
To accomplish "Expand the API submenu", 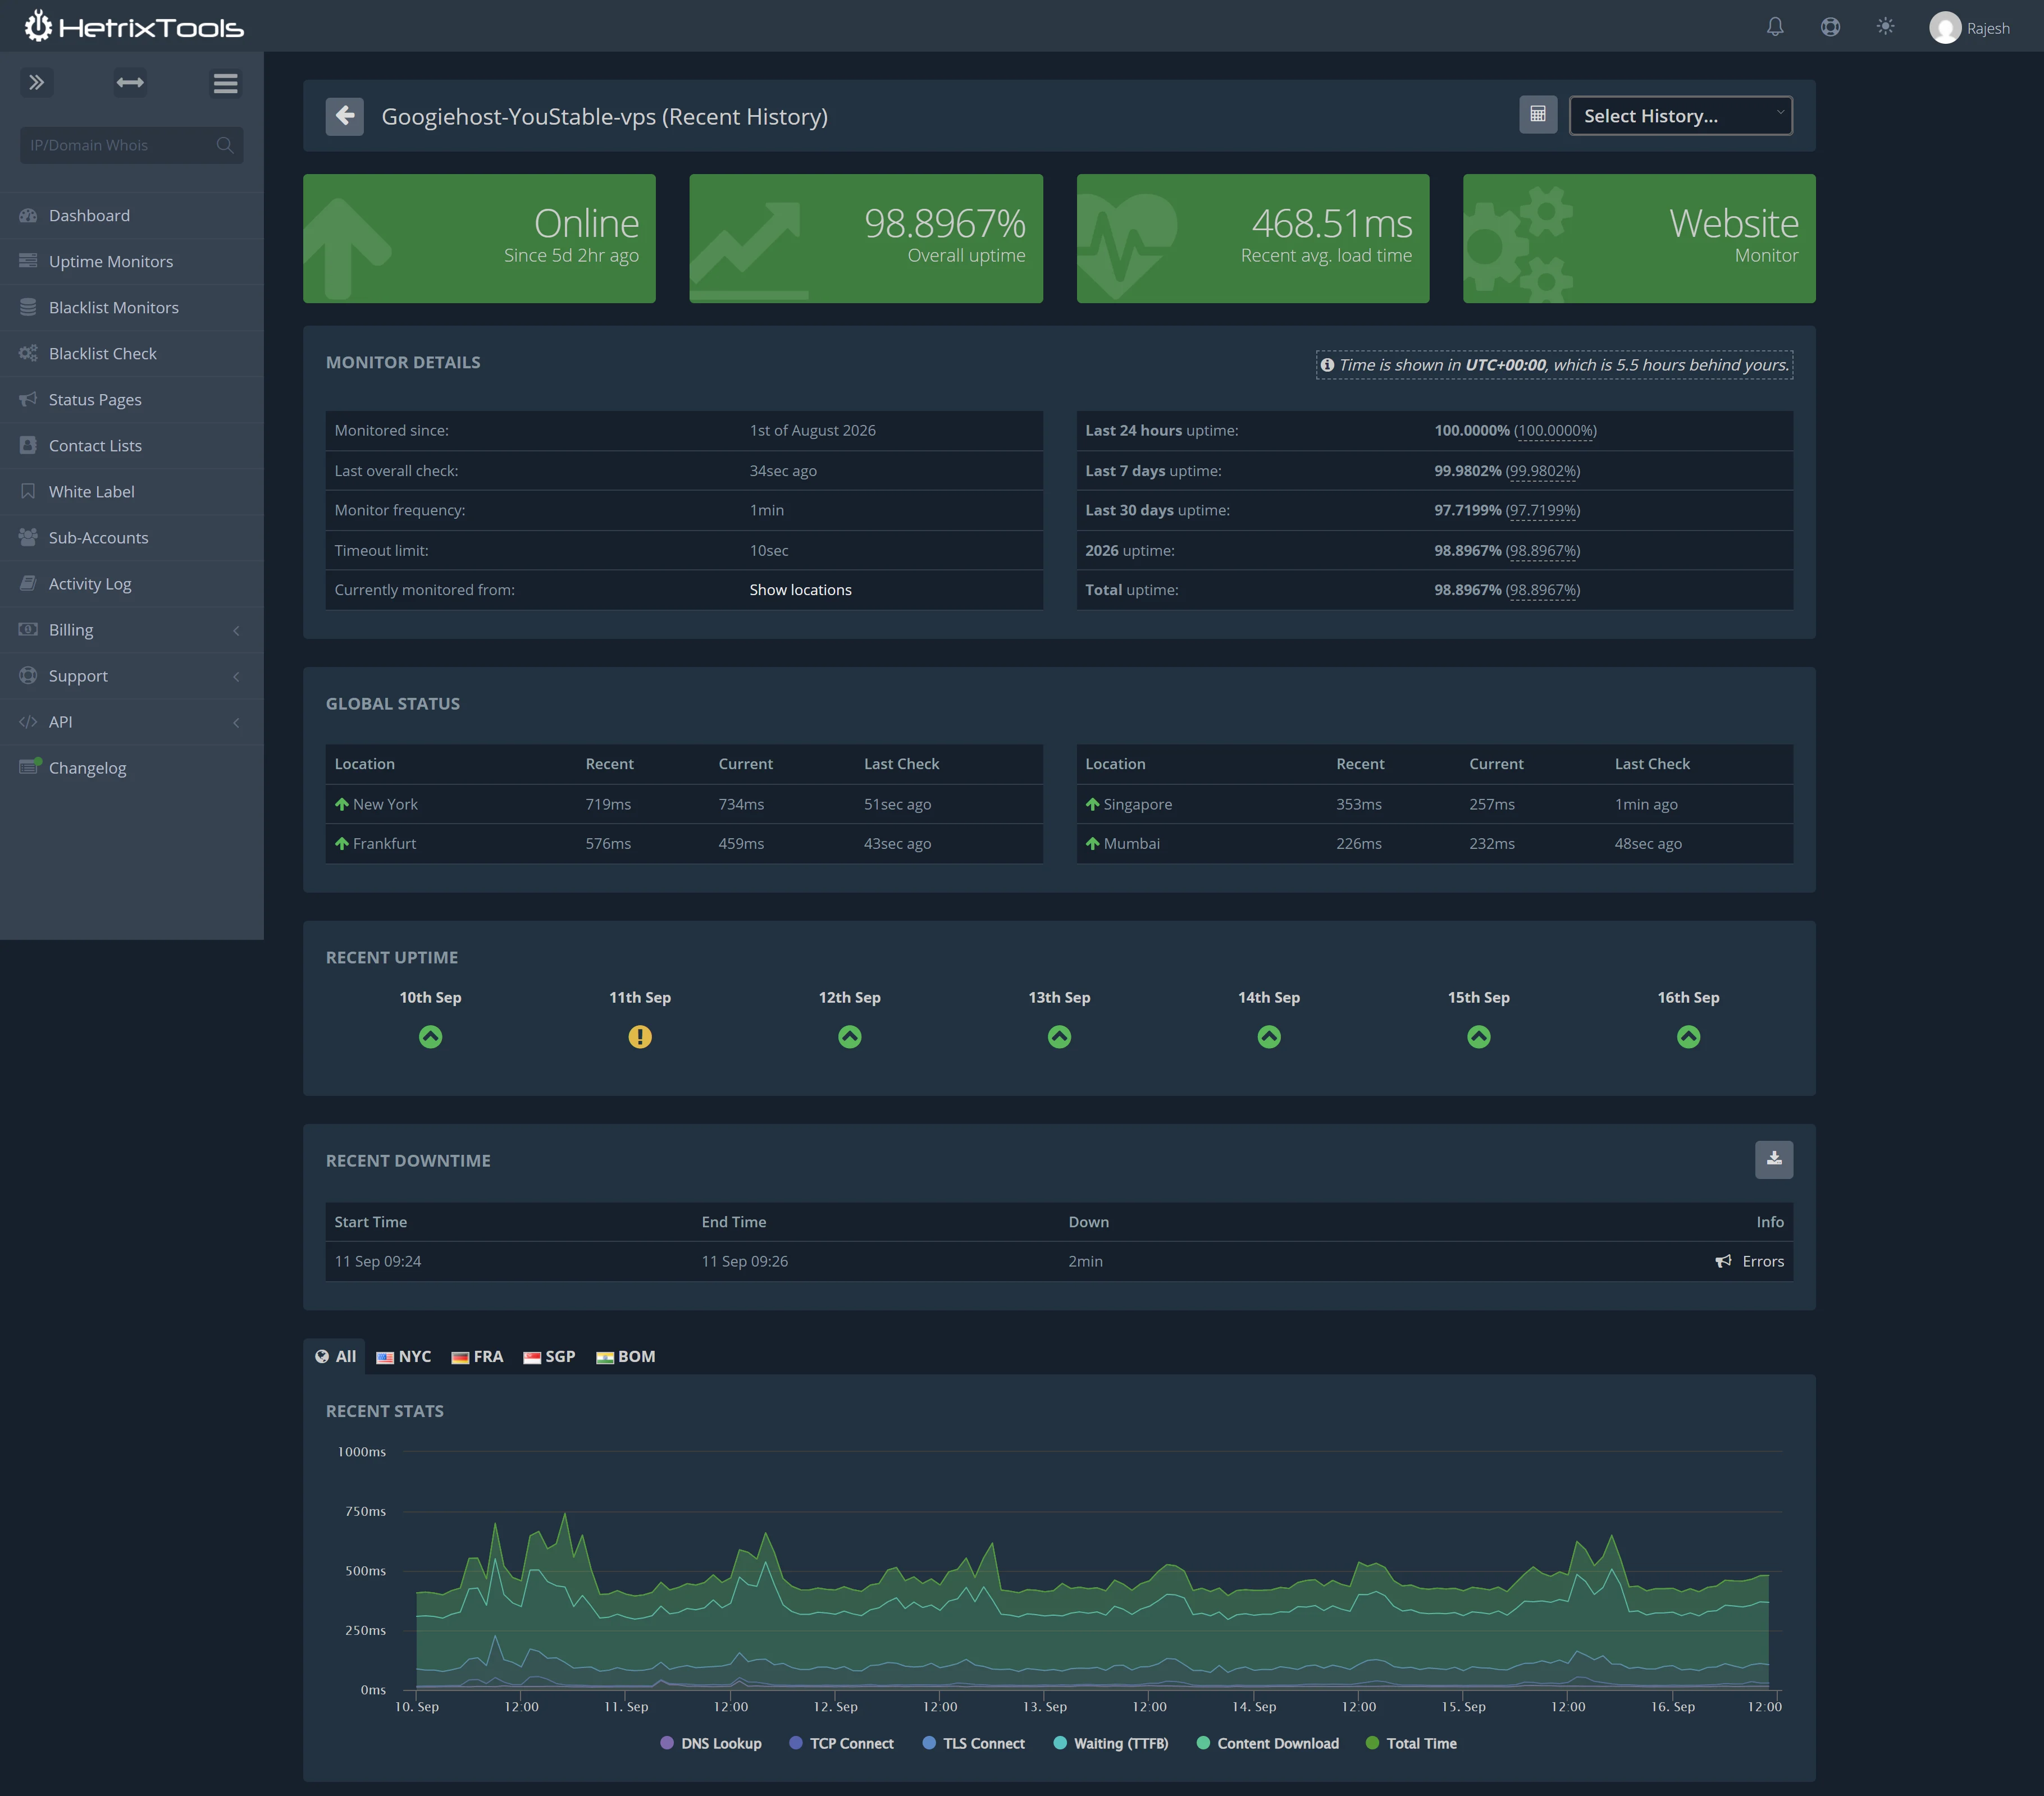I will pos(132,721).
